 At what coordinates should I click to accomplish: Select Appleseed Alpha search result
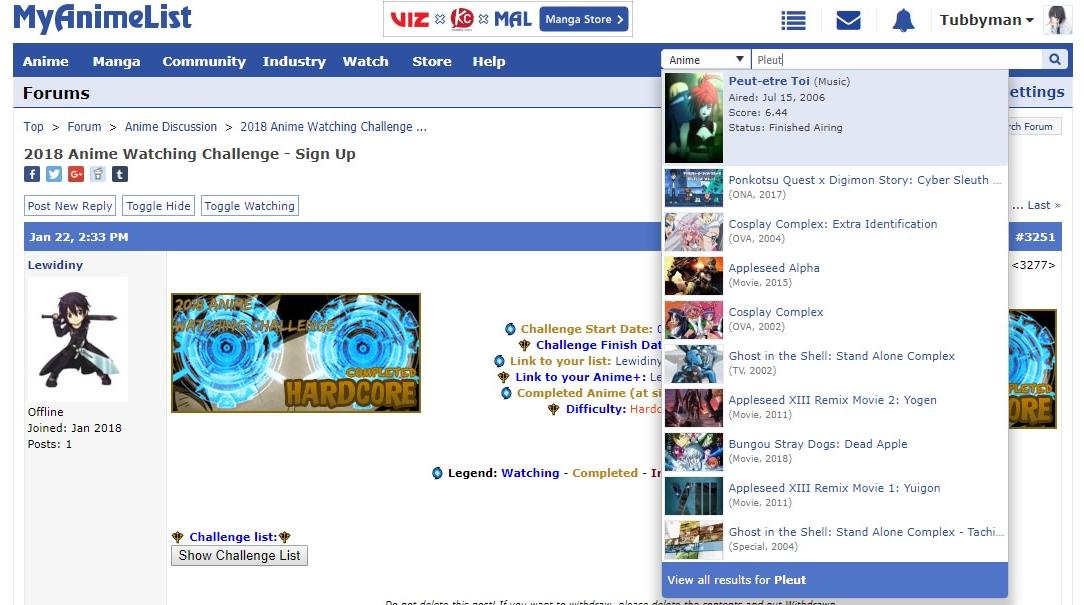coord(834,275)
